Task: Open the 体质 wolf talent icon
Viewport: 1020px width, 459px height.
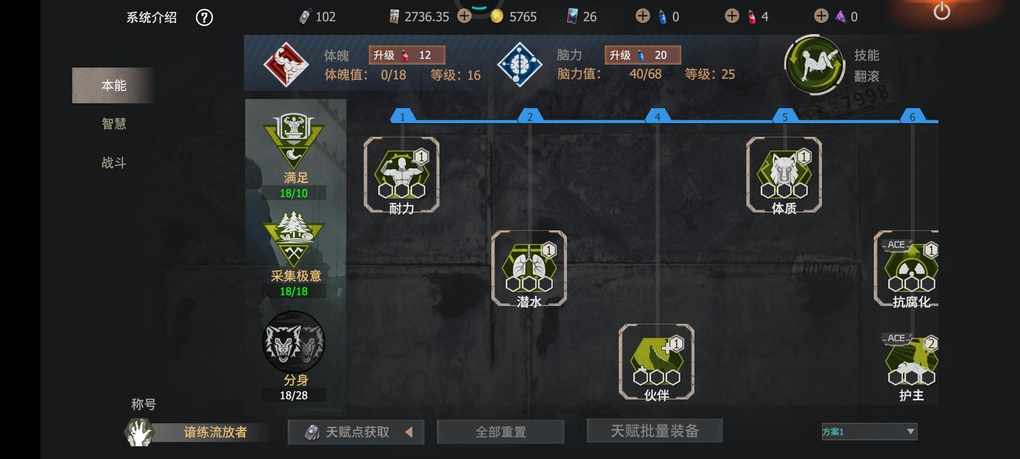Action: 783,174
